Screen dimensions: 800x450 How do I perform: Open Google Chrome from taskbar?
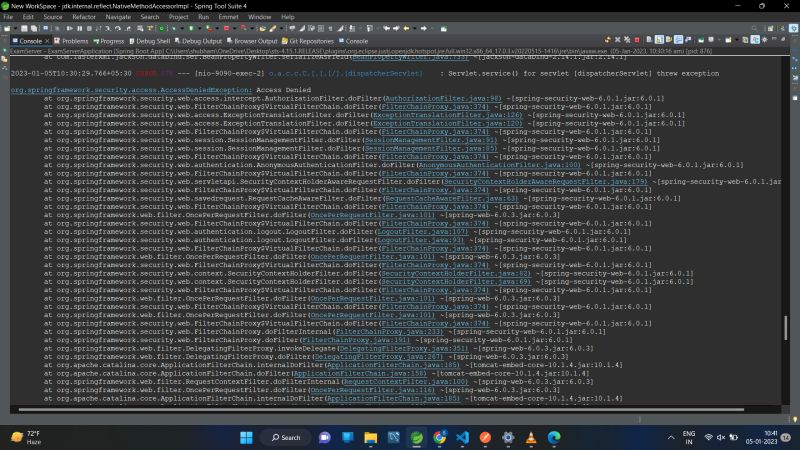pyautogui.click(x=439, y=437)
